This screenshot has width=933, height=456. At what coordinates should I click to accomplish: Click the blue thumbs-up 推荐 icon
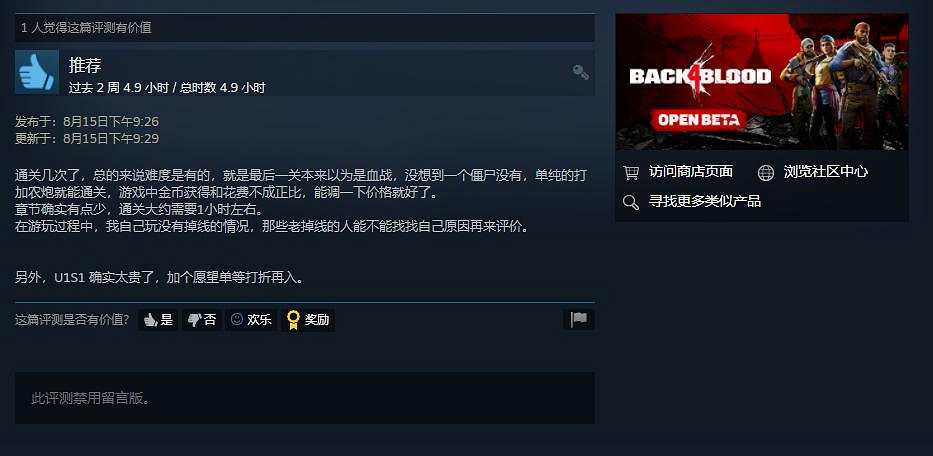coord(37,72)
